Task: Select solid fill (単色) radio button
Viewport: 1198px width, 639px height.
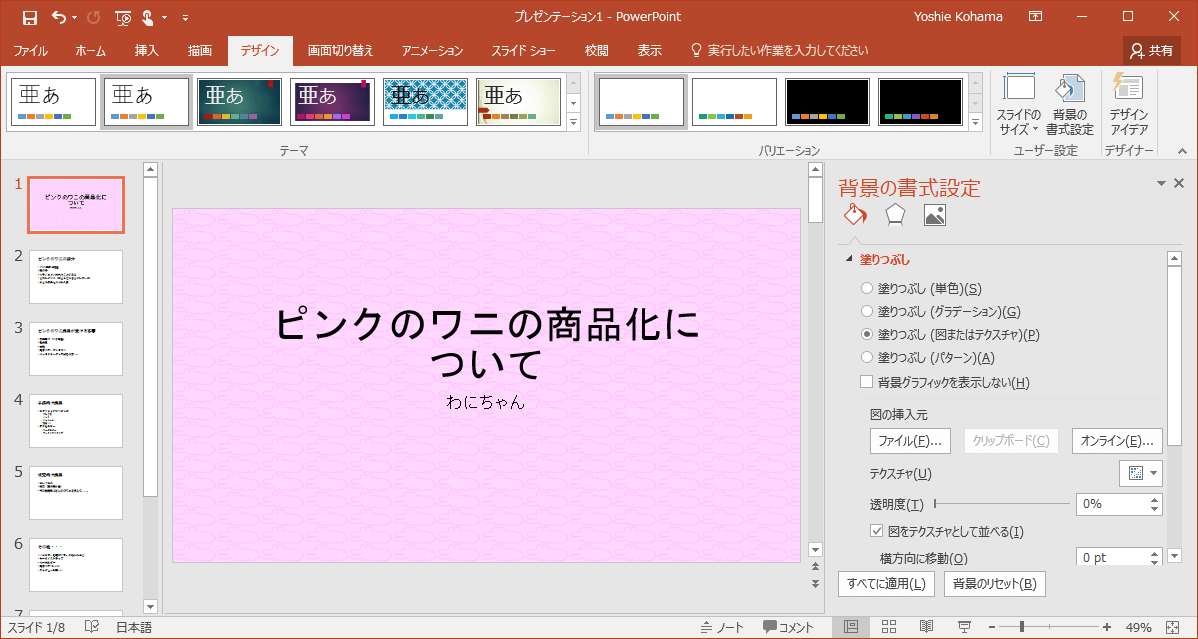Action: tap(867, 288)
